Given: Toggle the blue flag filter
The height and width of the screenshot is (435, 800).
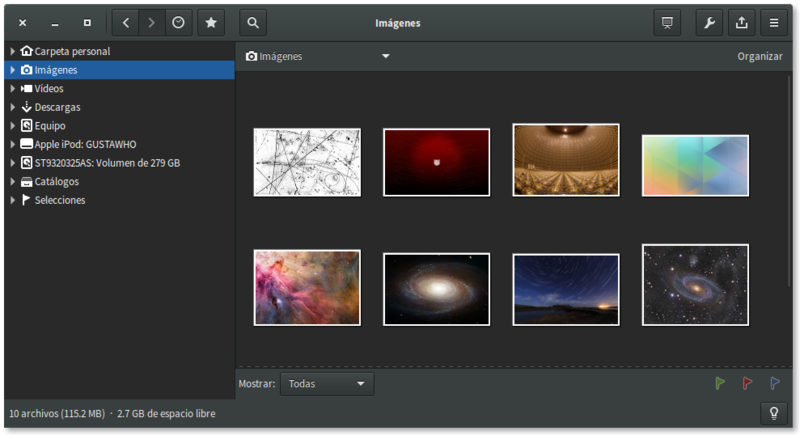Looking at the screenshot, I should point(775,383).
